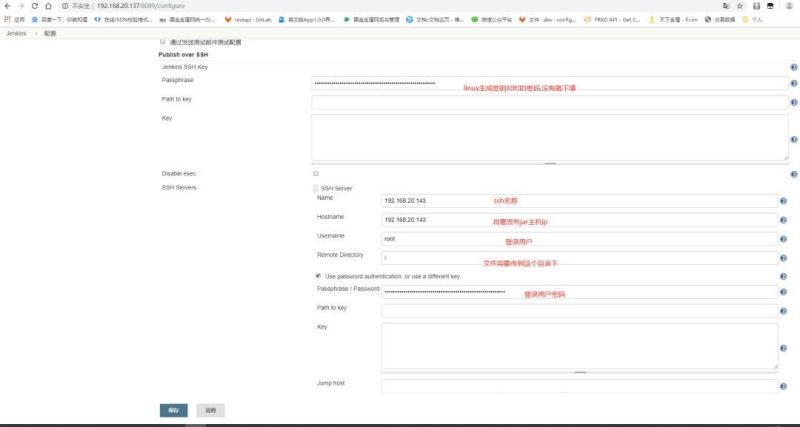
Task: Toggle the test email configuration checkbox
Action: click(x=163, y=42)
